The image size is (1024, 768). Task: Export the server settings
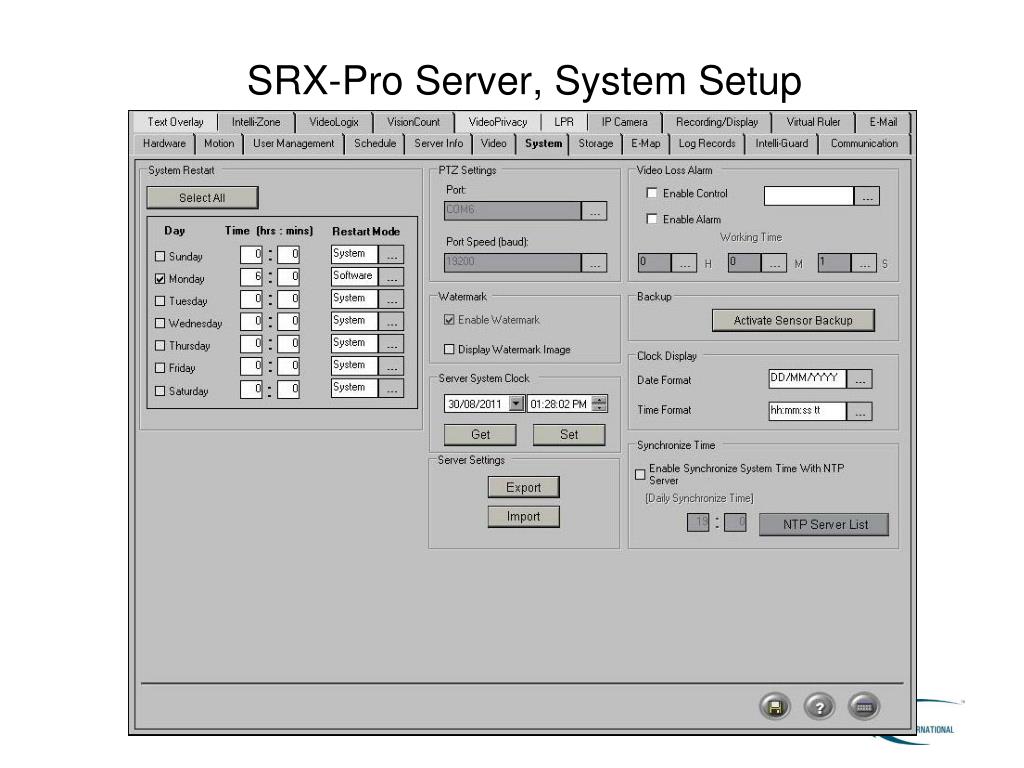pyautogui.click(x=523, y=487)
